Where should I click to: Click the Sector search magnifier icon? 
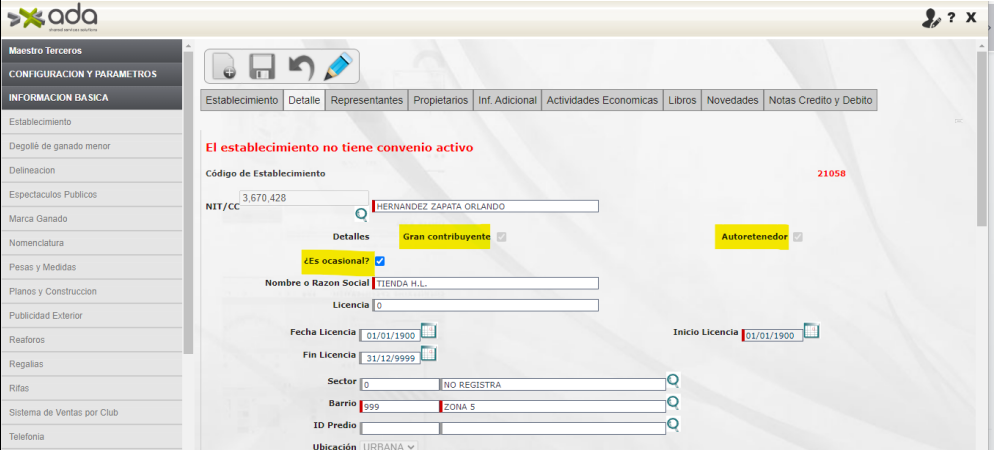point(673,381)
